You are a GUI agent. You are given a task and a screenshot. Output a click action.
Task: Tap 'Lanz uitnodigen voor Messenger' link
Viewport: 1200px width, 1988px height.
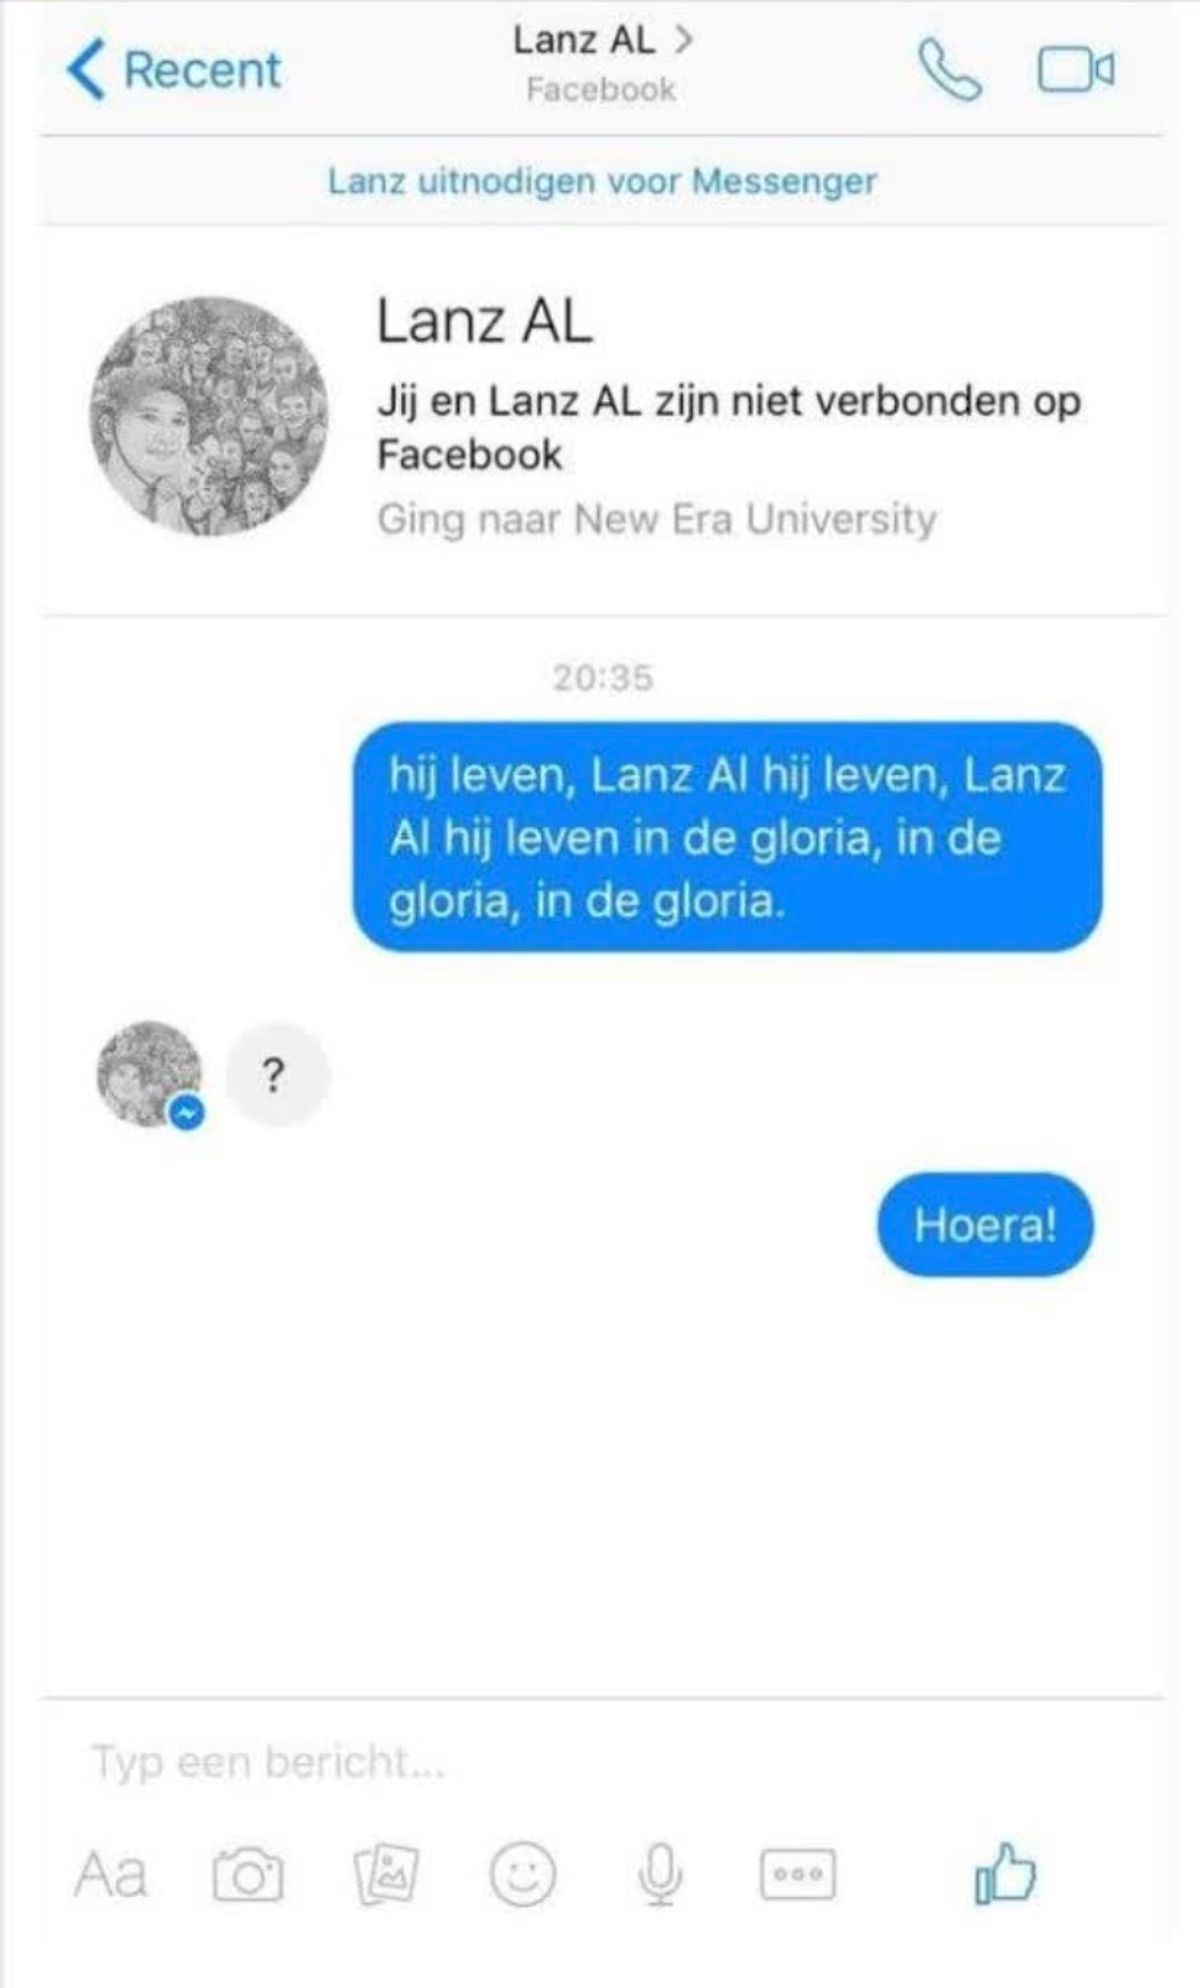pyautogui.click(x=602, y=182)
